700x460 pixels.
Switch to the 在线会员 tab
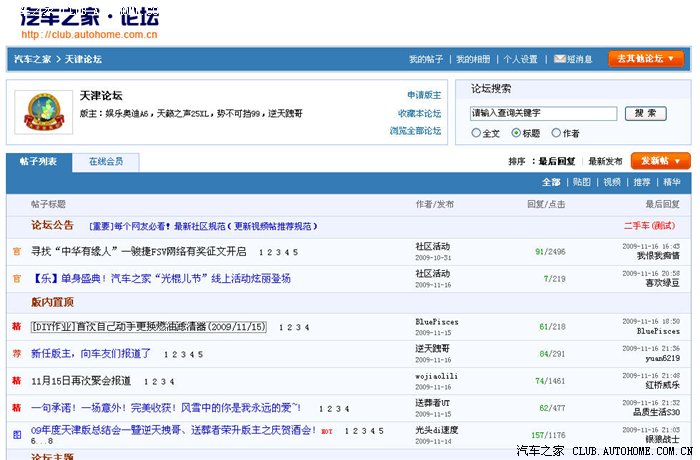[x=106, y=162]
